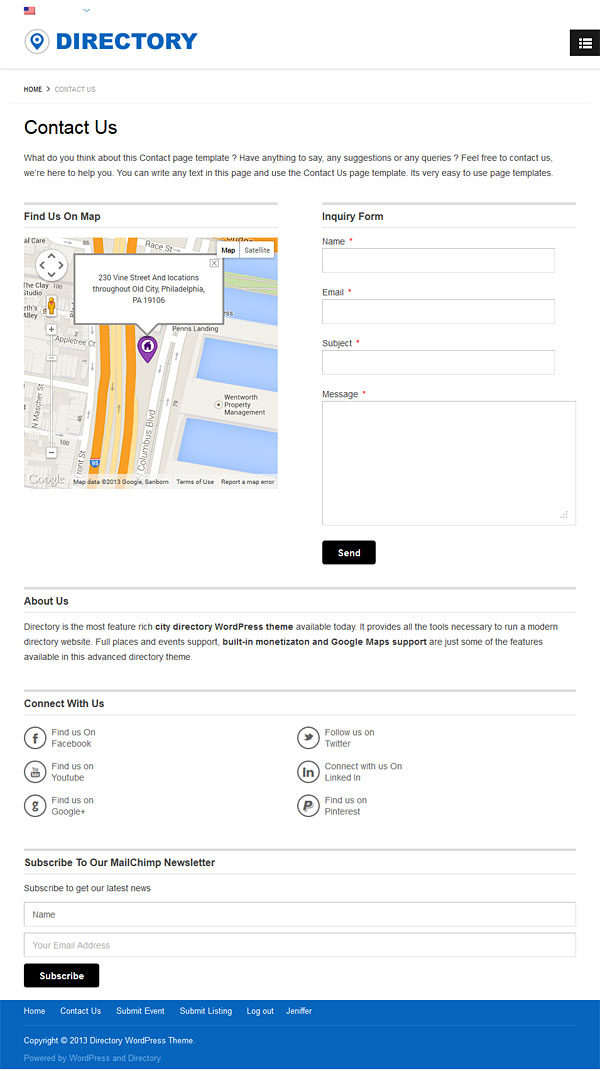
Task: Open the Google+ circle icon
Action: (35, 806)
